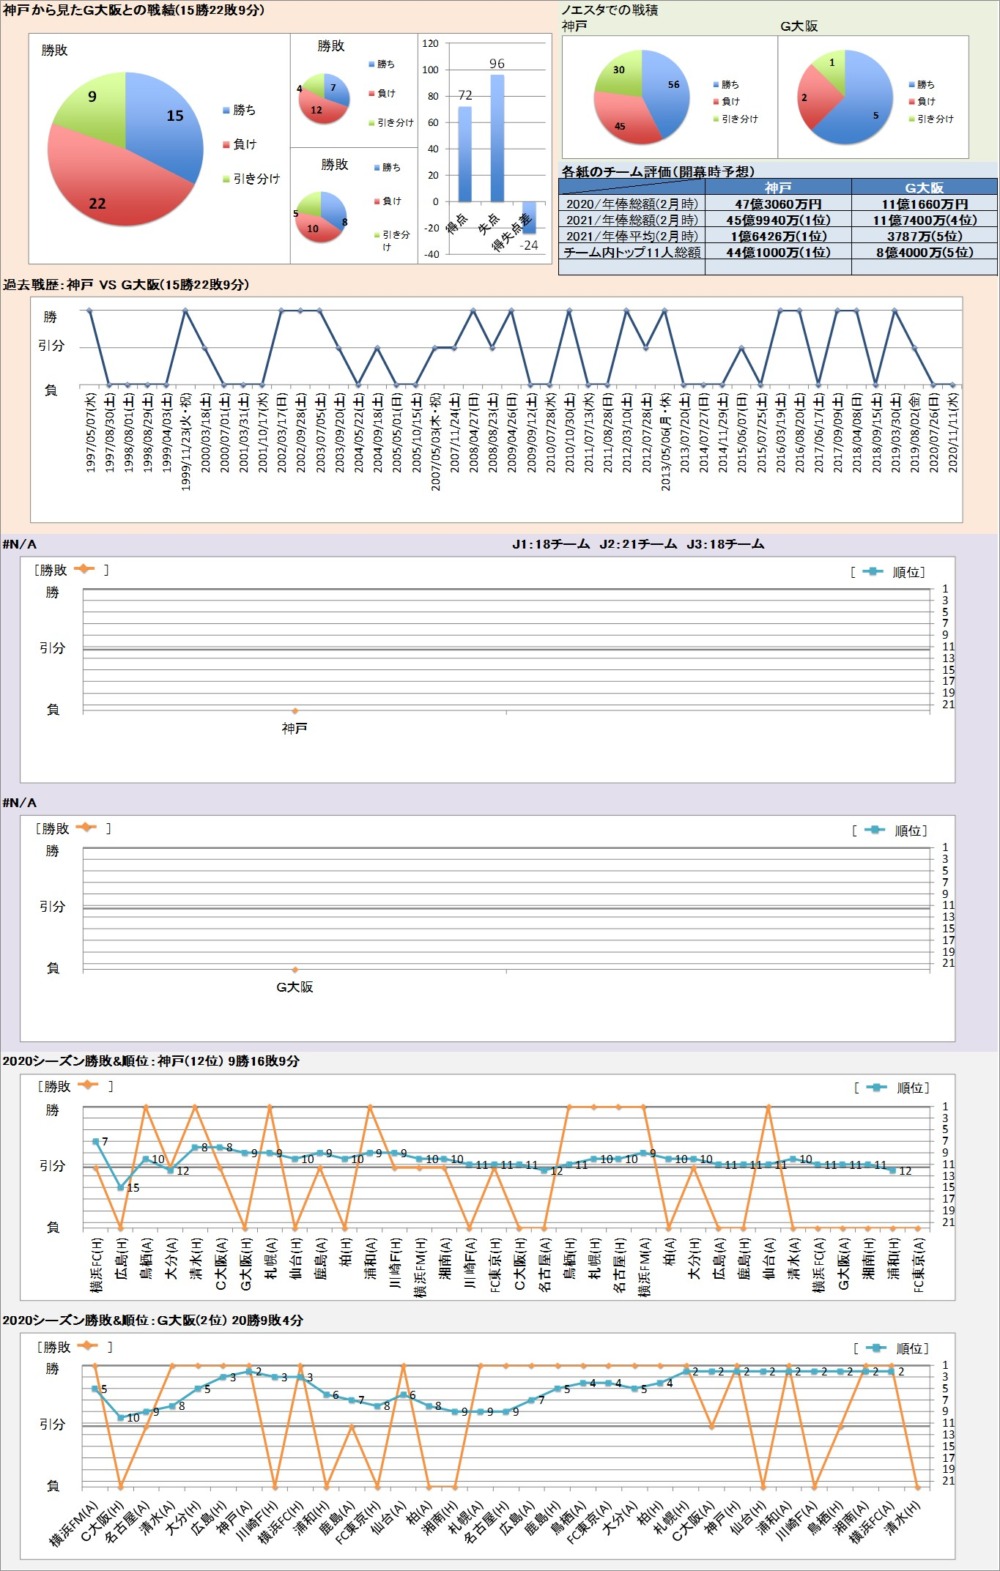Select the チーム内トップ11人総額 row label
The height and width of the screenshot is (1571, 1000).
(x=632, y=253)
